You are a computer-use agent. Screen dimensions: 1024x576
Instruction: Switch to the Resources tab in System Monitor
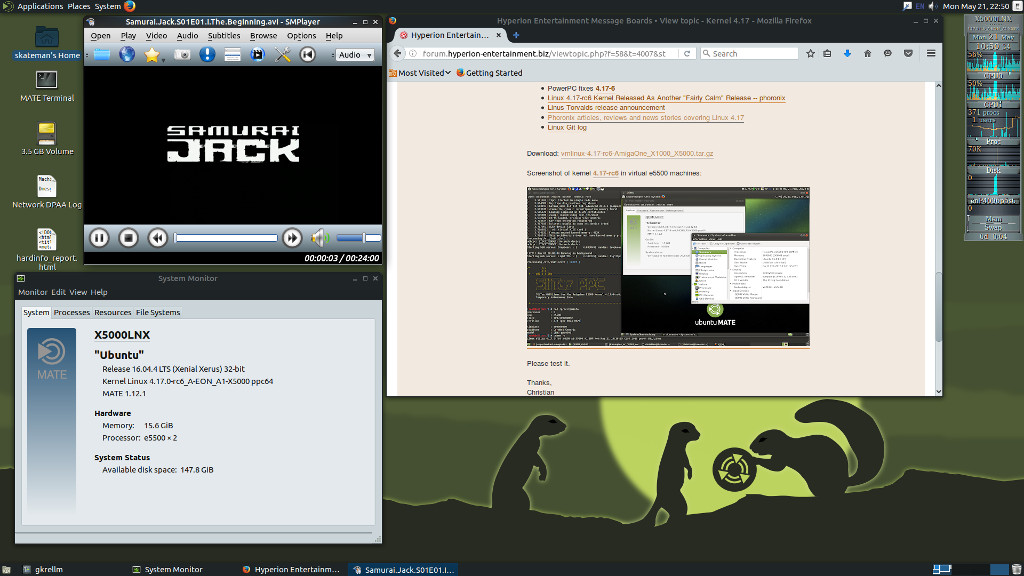[x=112, y=313]
